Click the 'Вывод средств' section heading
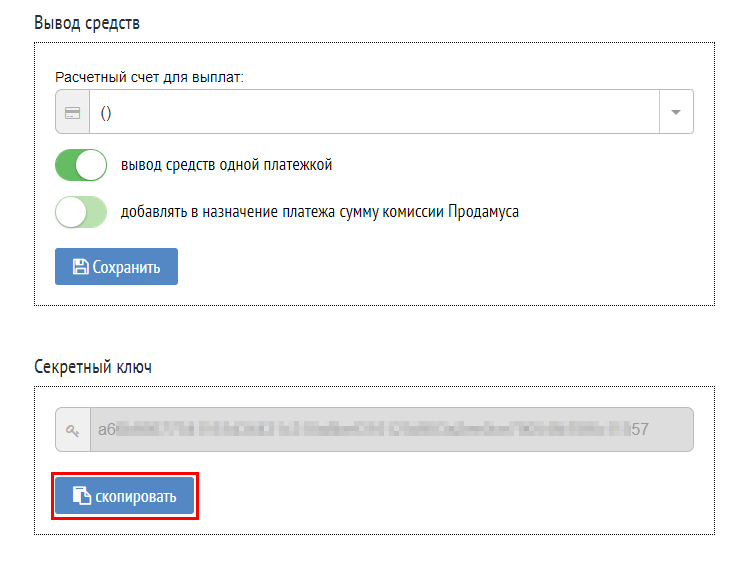Image resolution: width=740 pixels, height=569 pixels. coord(86,23)
